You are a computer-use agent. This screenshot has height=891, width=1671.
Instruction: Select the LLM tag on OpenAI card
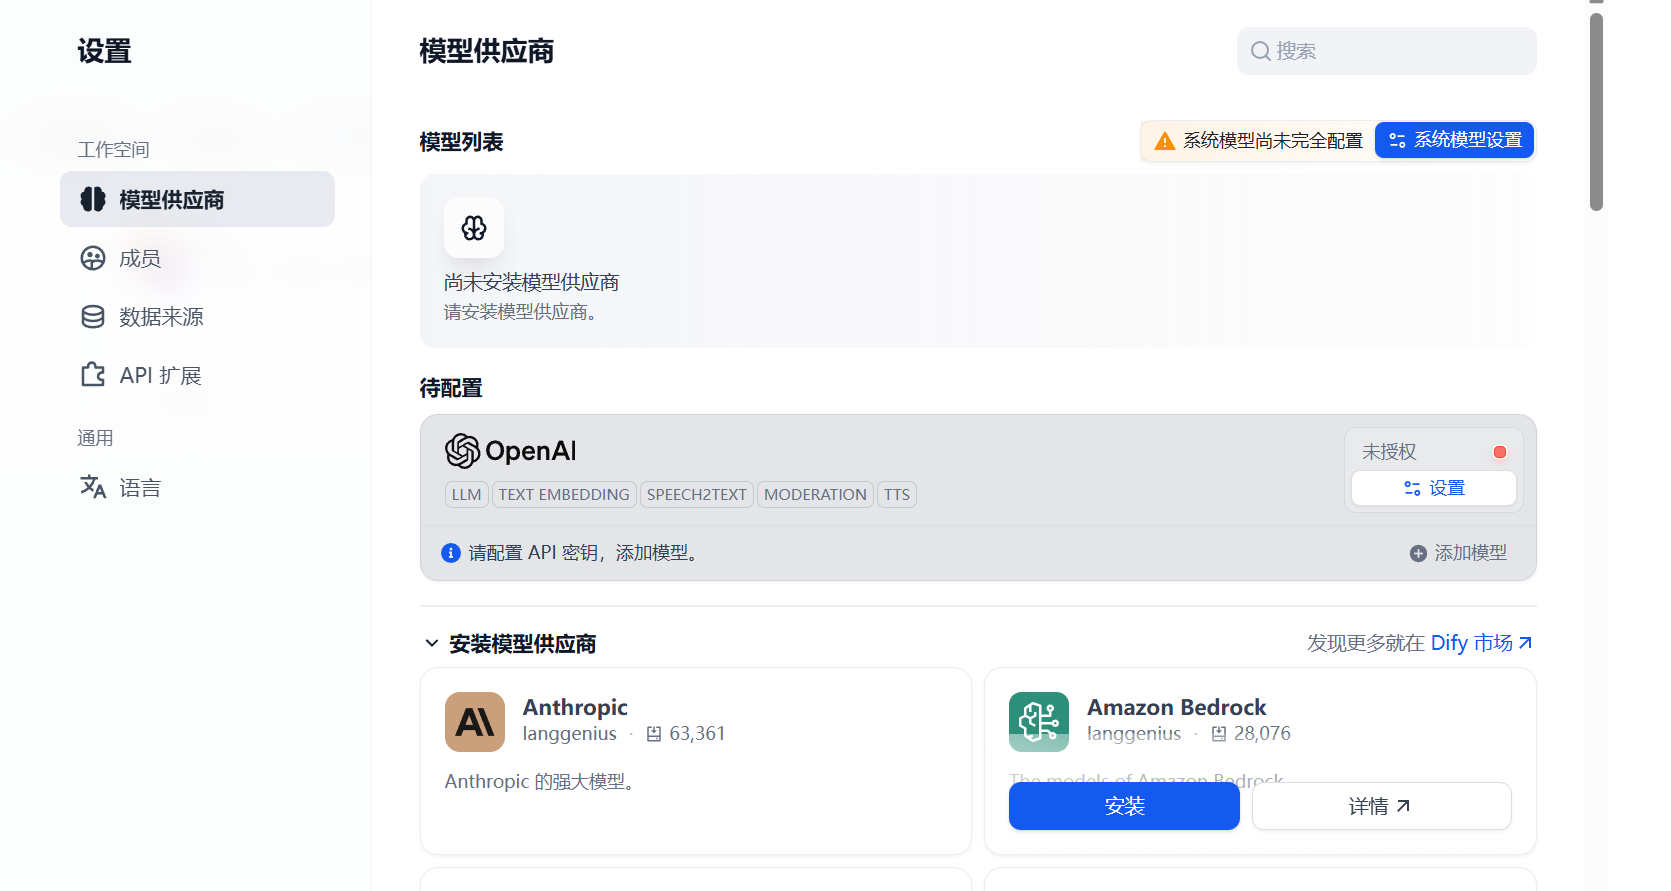click(x=466, y=494)
